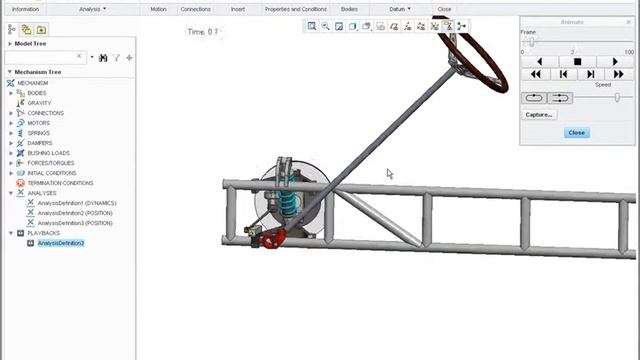The height and width of the screenshot is (360, 640).
Task: Open the tree filter funnel icon
Action: (117, 58)
